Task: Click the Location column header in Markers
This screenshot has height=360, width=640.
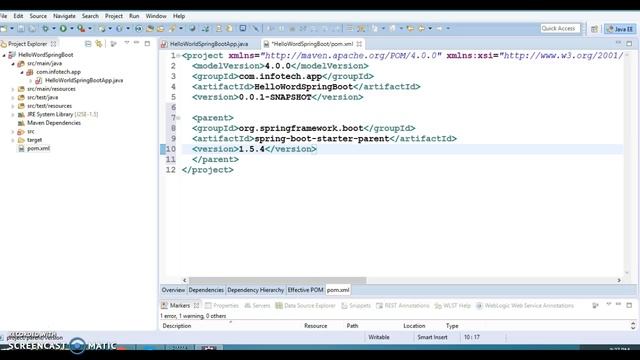Action: tap(414, 326)
